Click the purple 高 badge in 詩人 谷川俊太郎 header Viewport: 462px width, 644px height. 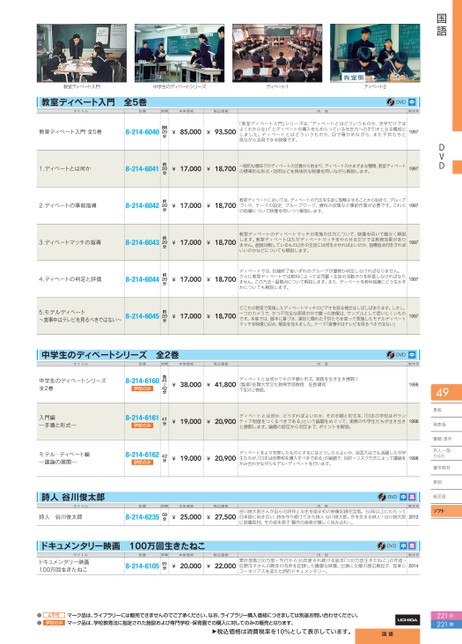coord(412,497)
